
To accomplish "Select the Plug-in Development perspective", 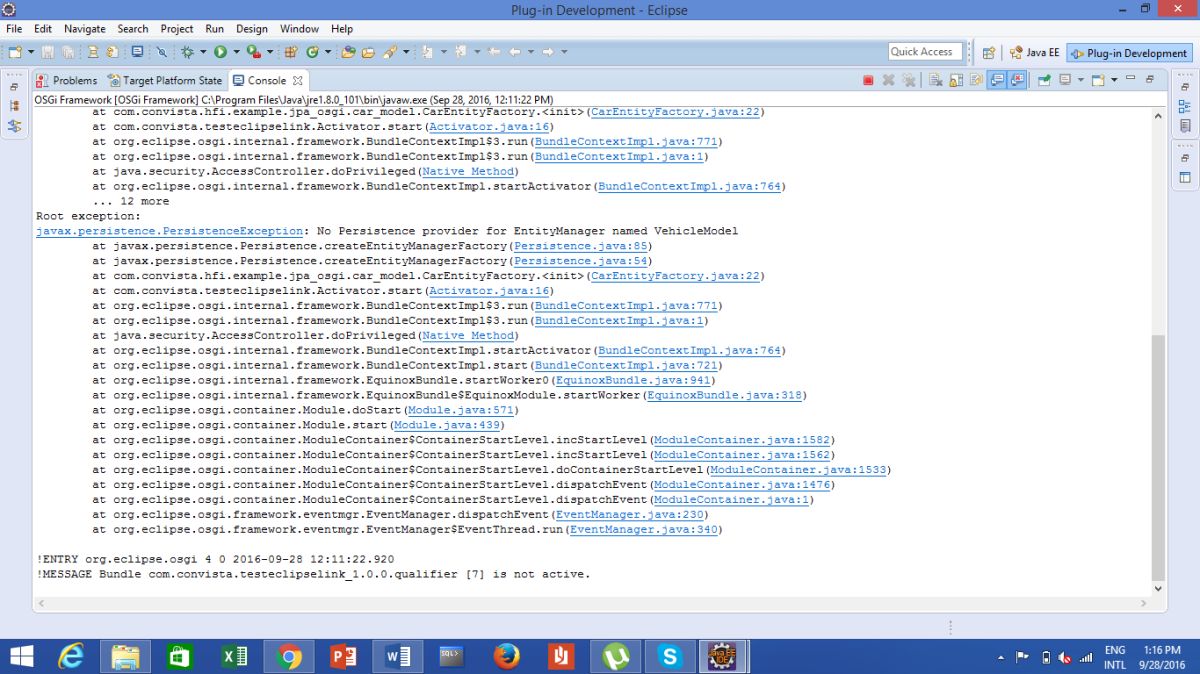I will tap(1129, 53).
